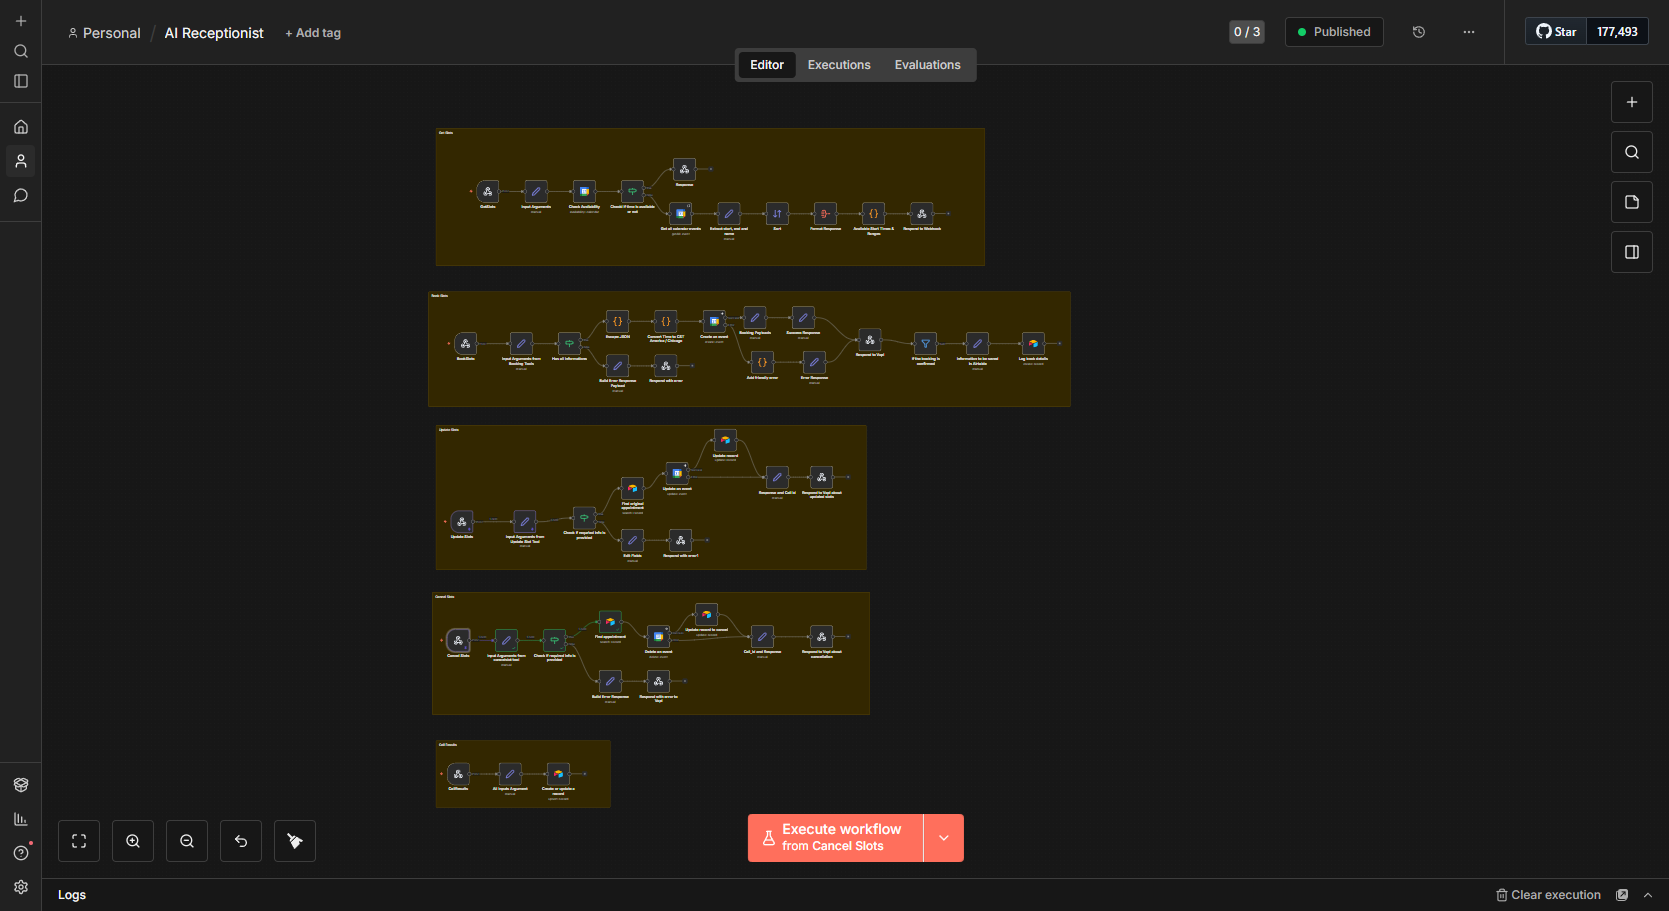Add a node with the plus button
Screen dimensions: 1669x911
[1631, 102]
